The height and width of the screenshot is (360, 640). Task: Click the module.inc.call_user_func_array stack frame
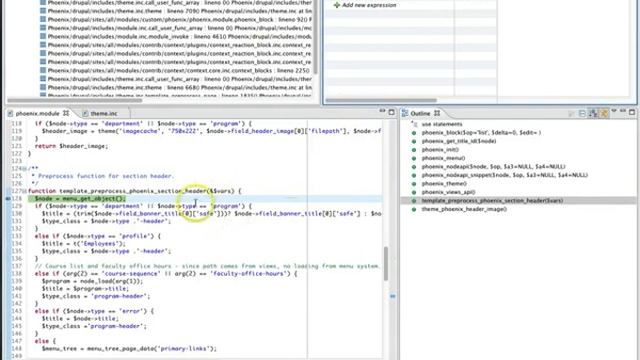click(x=179, y=28)
